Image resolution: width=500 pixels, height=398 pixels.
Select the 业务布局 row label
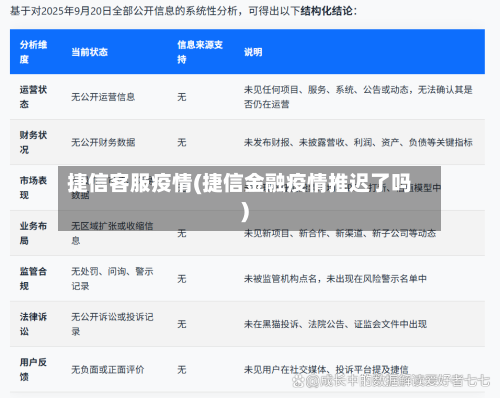[33, 233]
